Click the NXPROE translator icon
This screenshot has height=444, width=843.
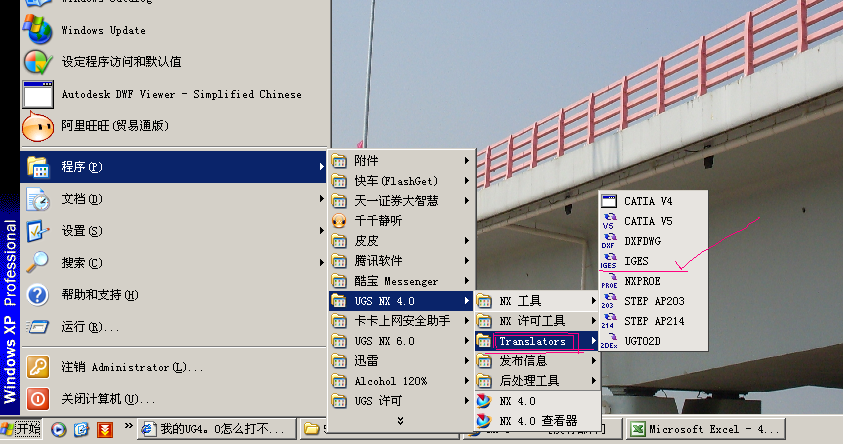pos(609,281)
